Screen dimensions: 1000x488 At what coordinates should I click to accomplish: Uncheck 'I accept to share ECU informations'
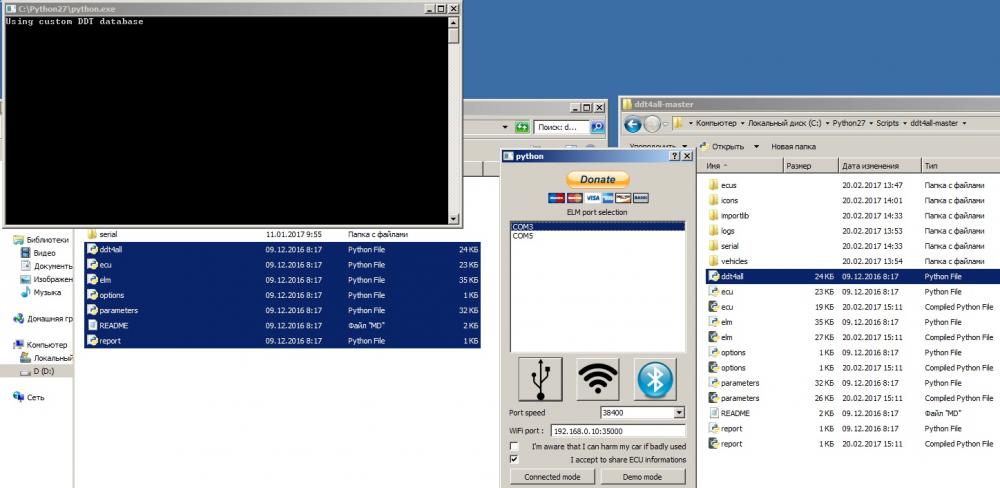click(514, 459)
